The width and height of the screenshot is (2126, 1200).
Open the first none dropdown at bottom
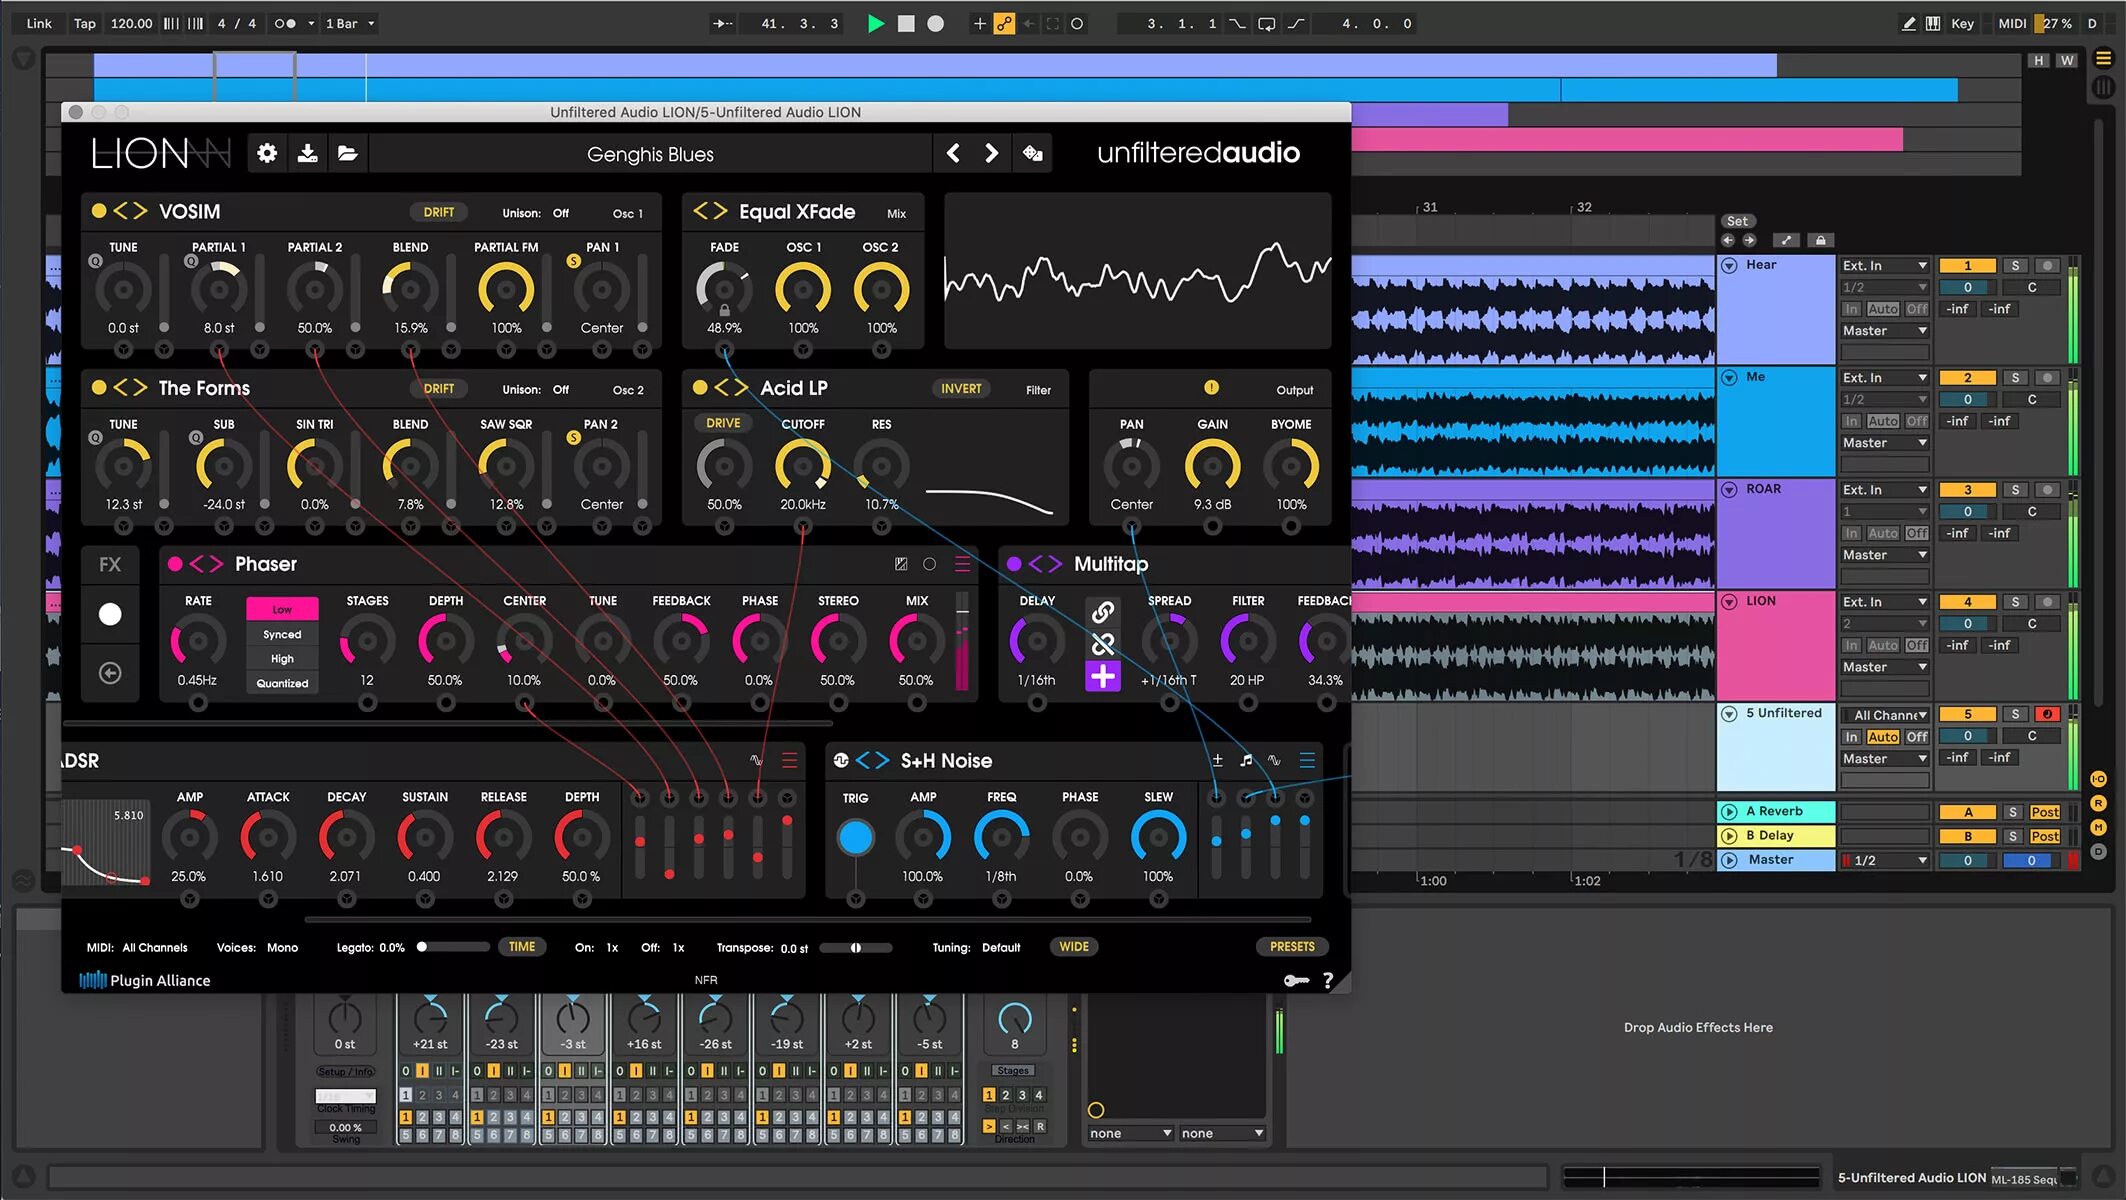click(x=1130, y=1133)
